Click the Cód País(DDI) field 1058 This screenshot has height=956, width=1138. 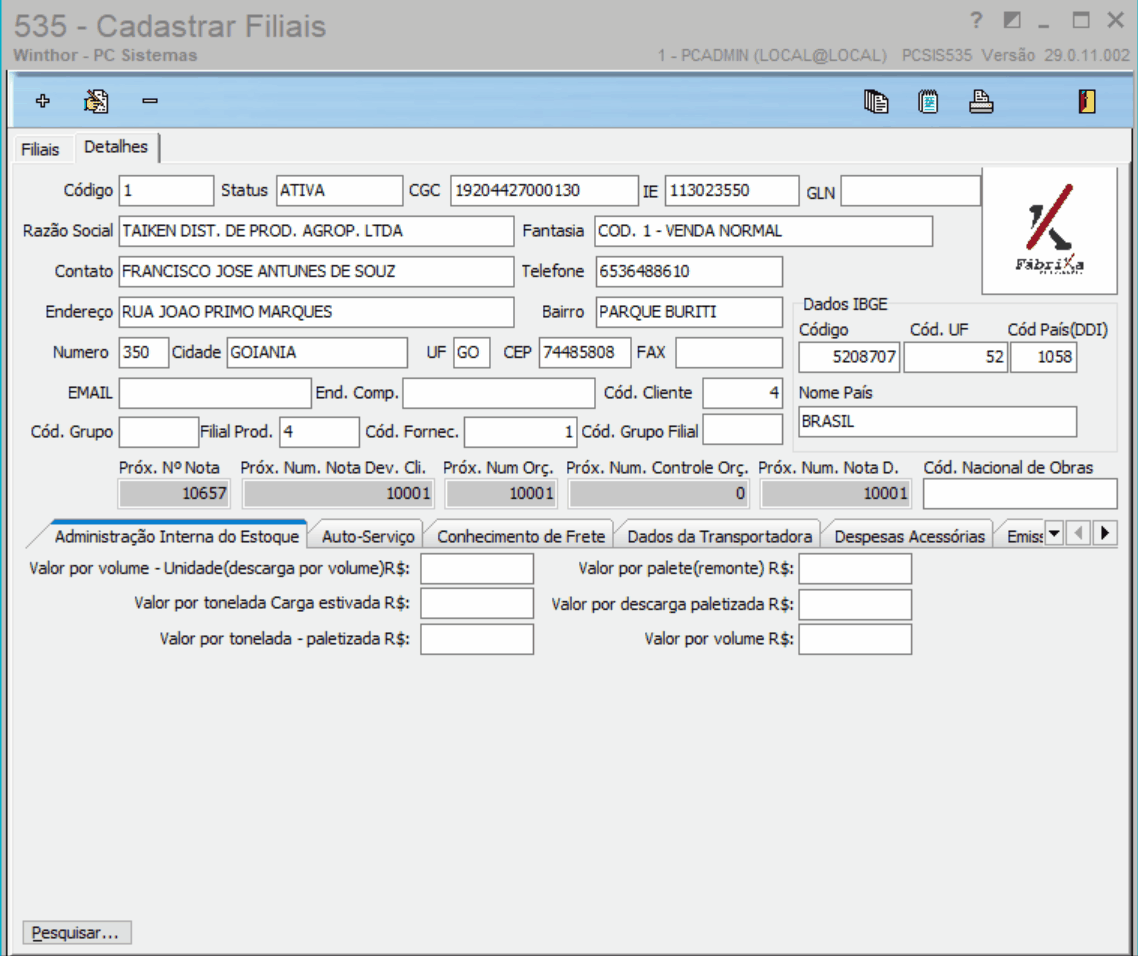1044,357
